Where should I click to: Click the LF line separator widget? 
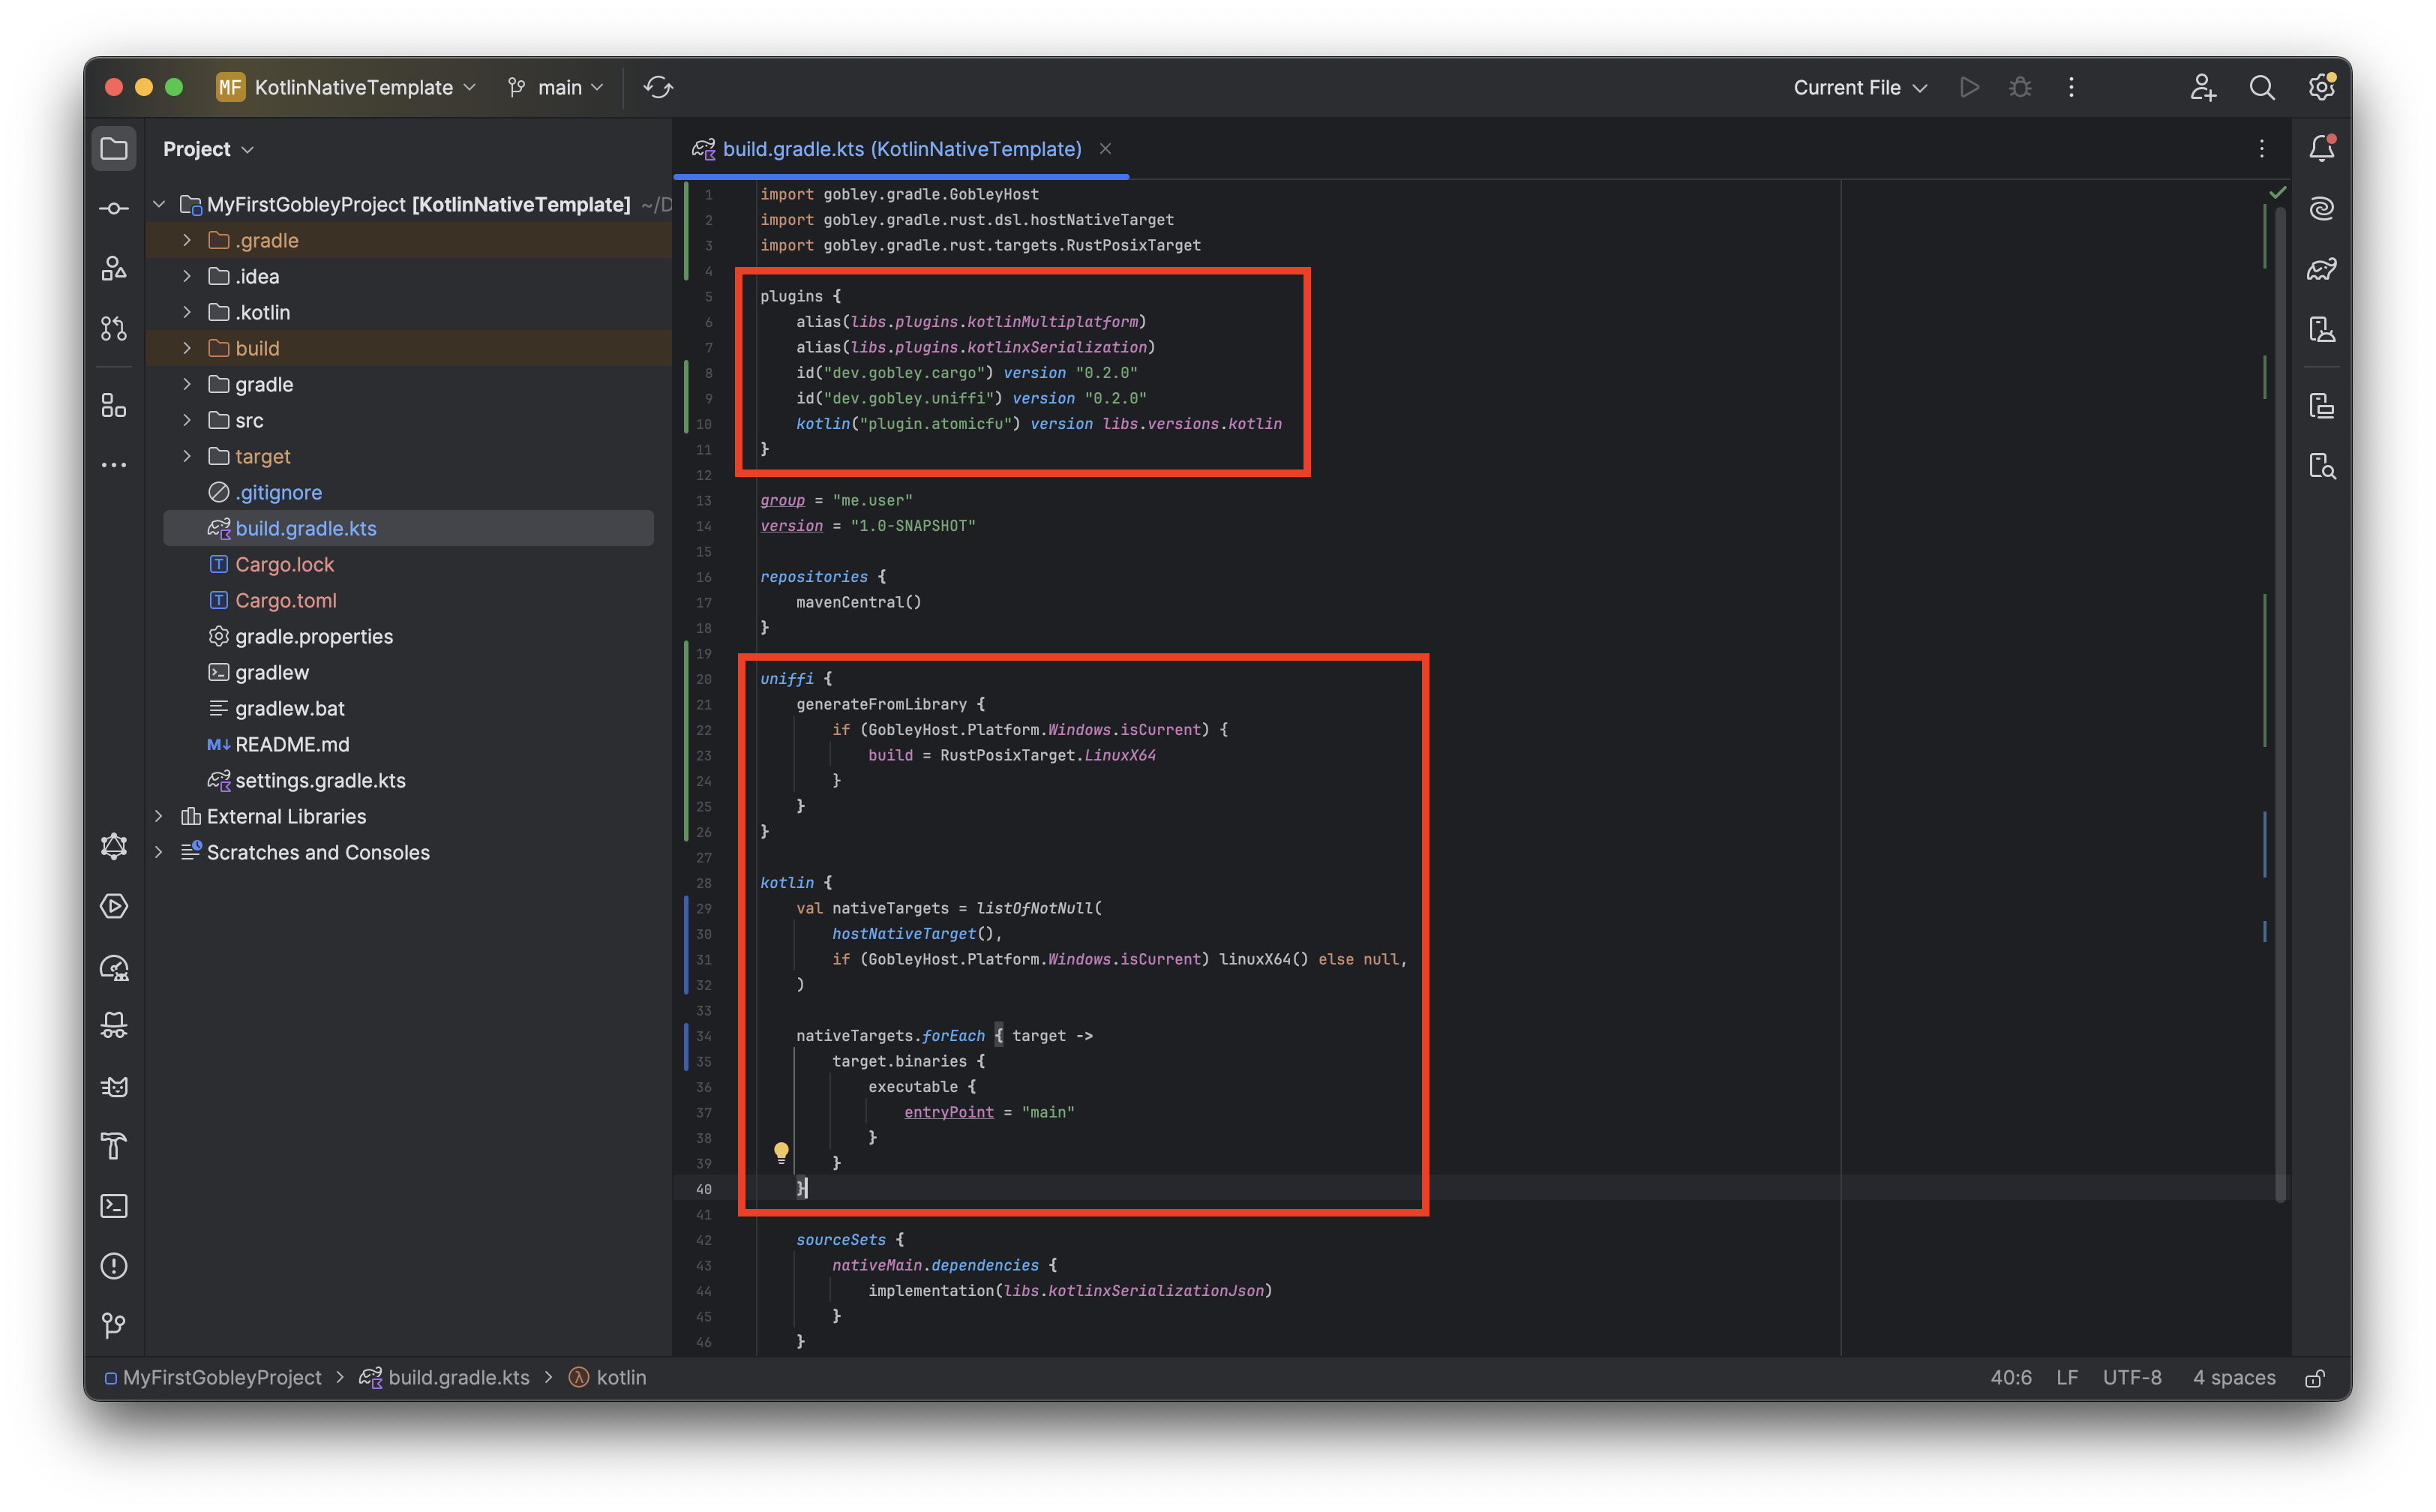(x=2067, y=1378)
